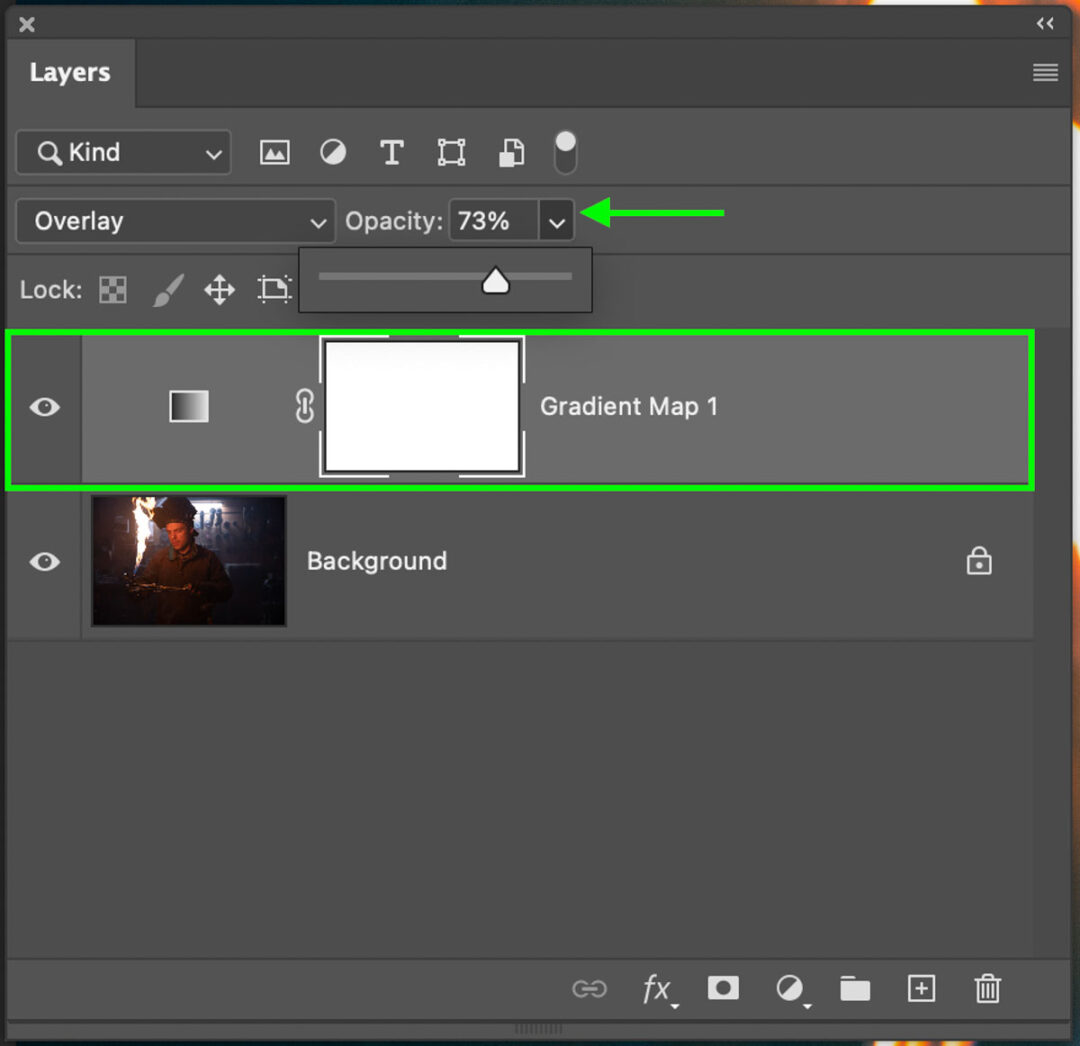Create a new layer group
This screenshot has width=1080, height=1046.
click(855, 989)
